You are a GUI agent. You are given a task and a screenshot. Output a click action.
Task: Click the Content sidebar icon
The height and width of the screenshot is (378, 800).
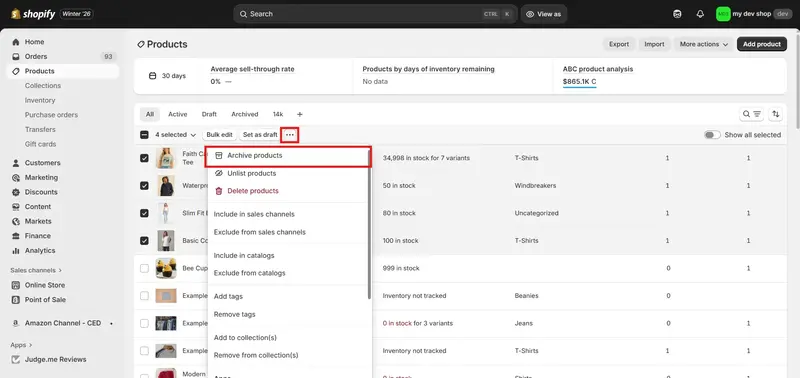(16, 207)
